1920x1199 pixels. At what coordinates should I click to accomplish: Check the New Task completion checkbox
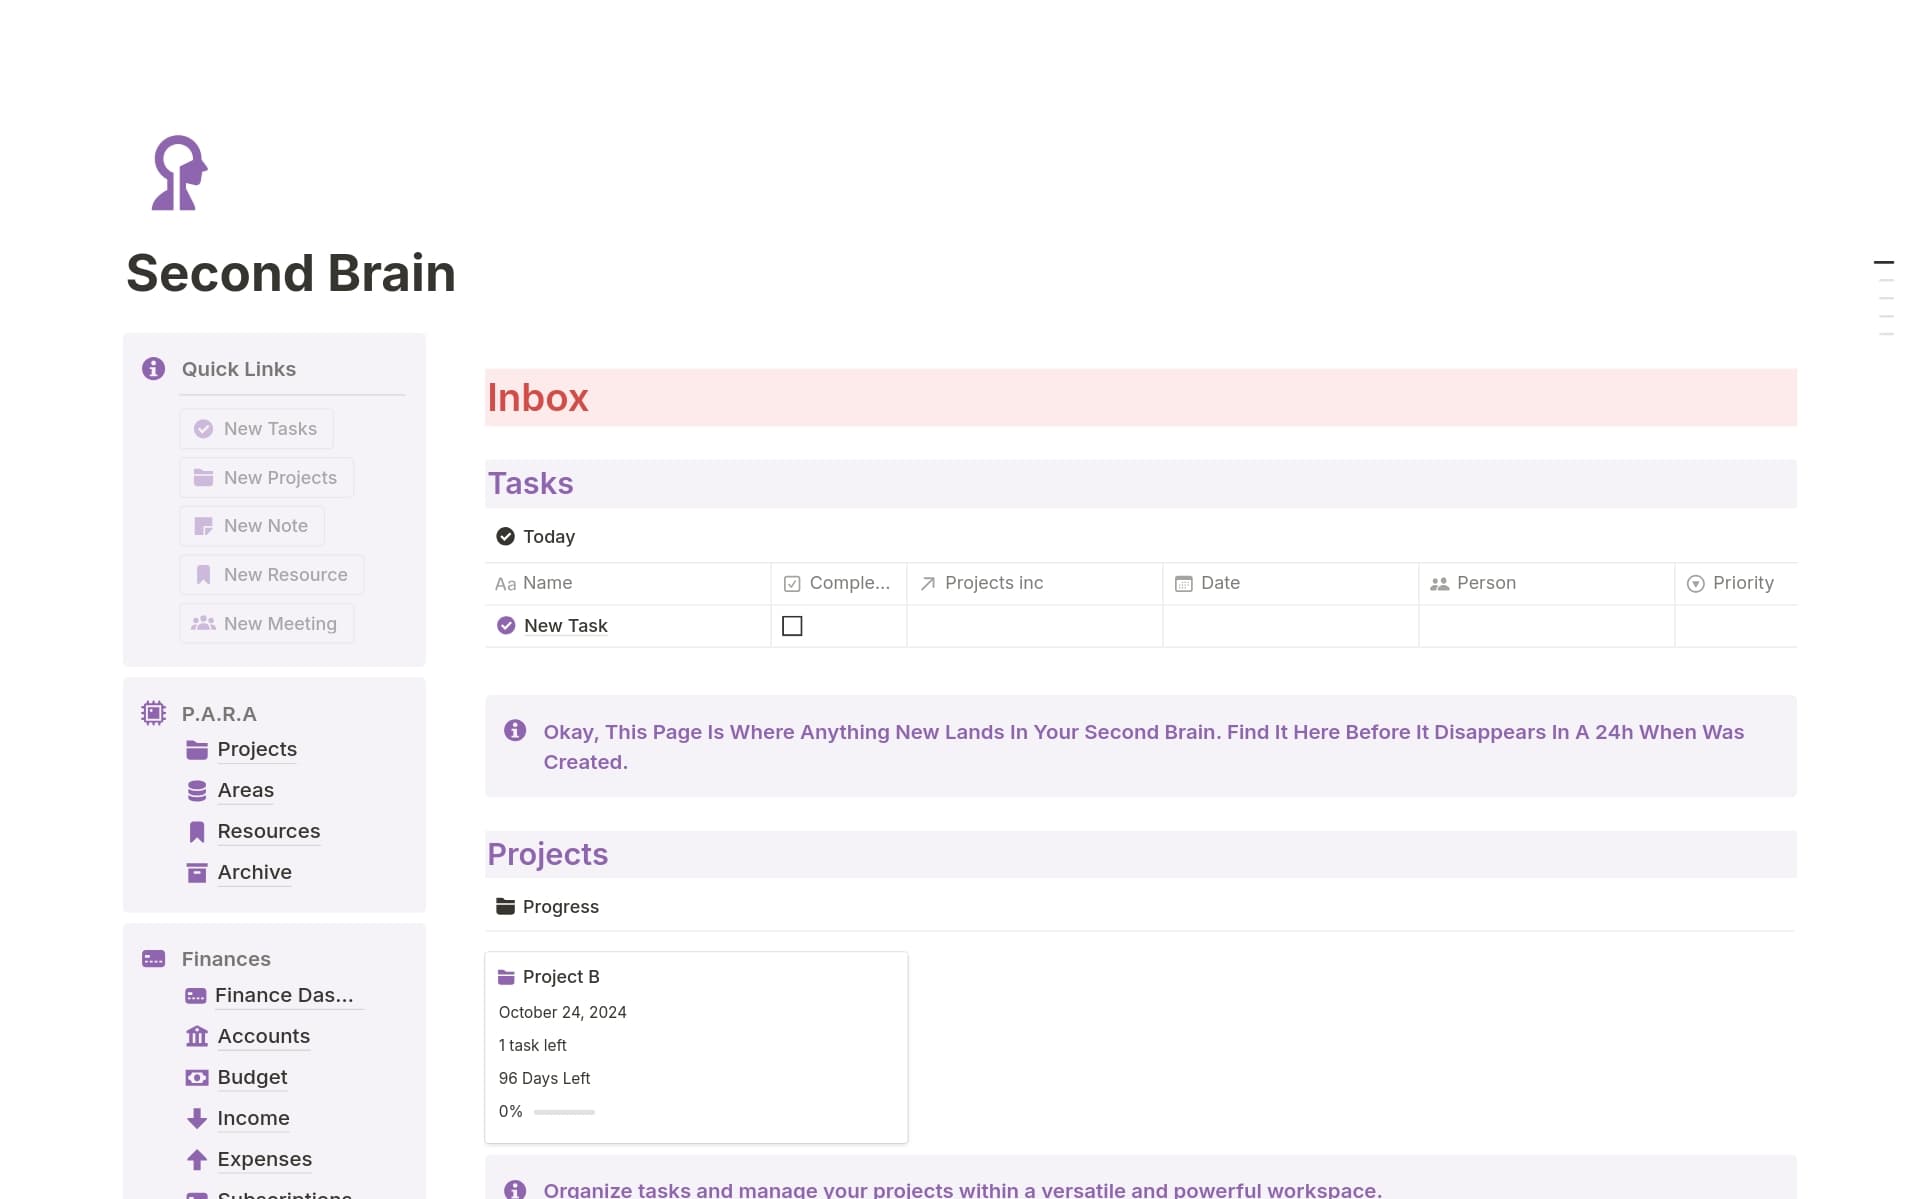pyautogui.click(x=793, y=625)
